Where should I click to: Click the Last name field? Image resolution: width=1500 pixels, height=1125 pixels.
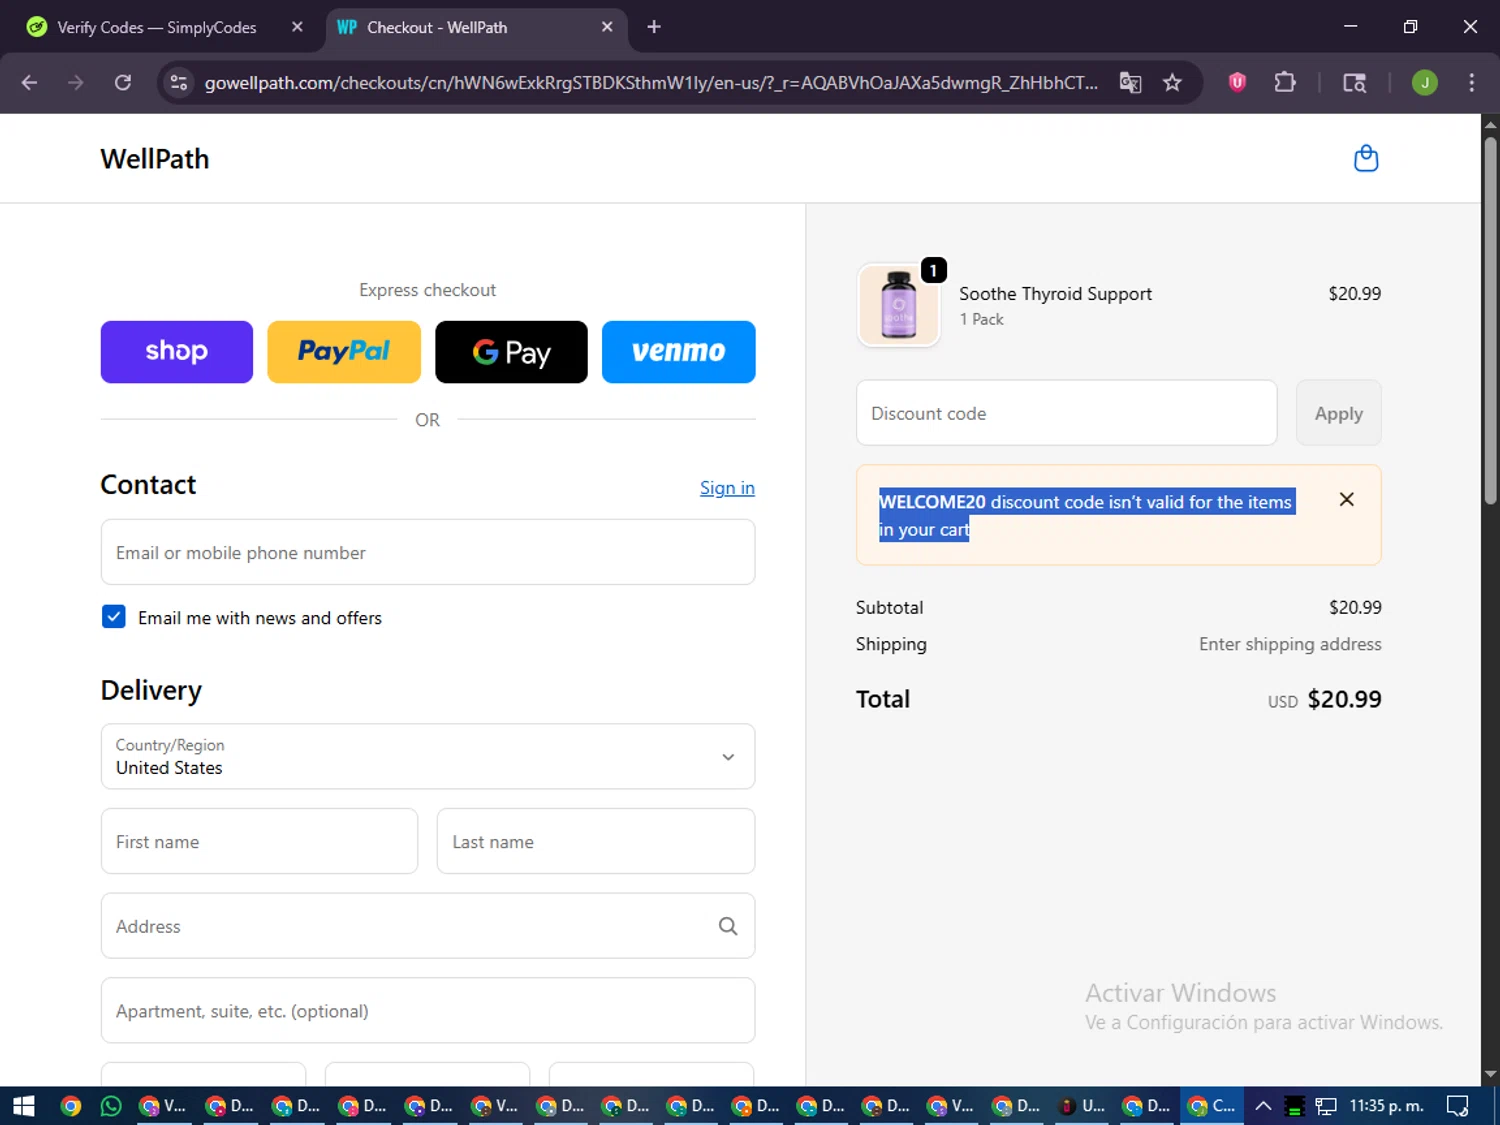tap(596, 841)
